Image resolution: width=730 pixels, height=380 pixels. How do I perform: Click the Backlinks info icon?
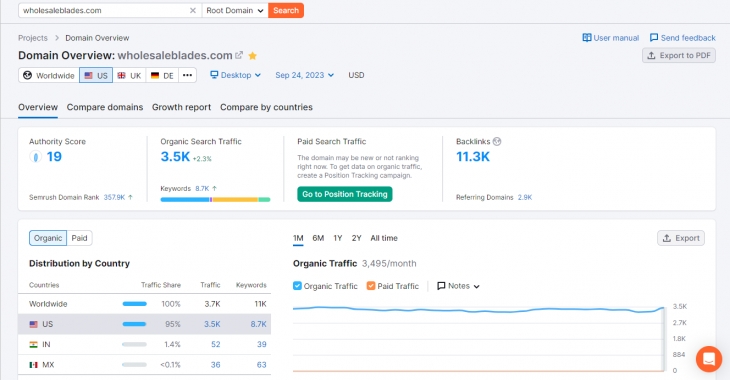(x=497, y=142)
